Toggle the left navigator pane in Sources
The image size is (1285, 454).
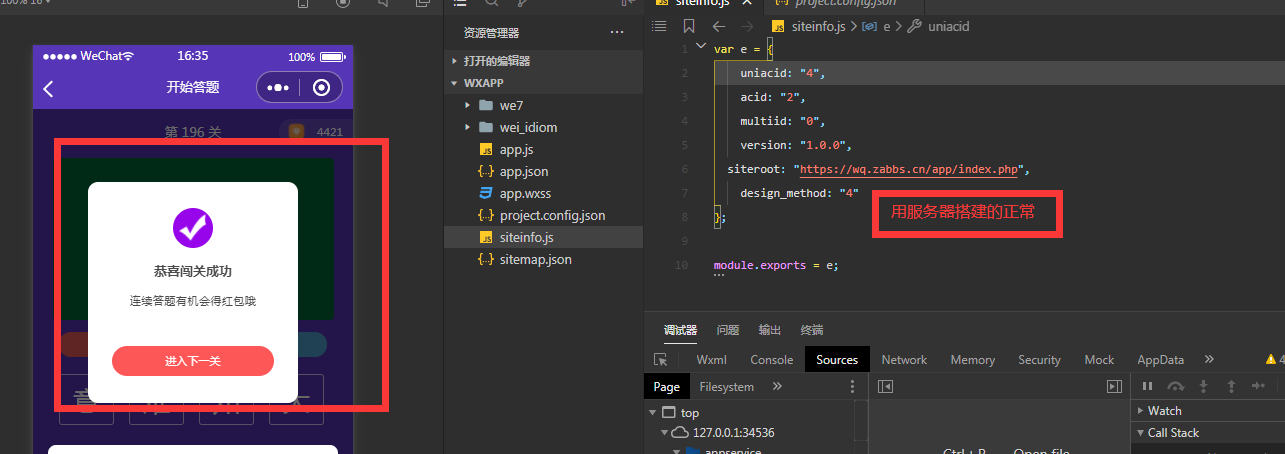coord(885,386)
